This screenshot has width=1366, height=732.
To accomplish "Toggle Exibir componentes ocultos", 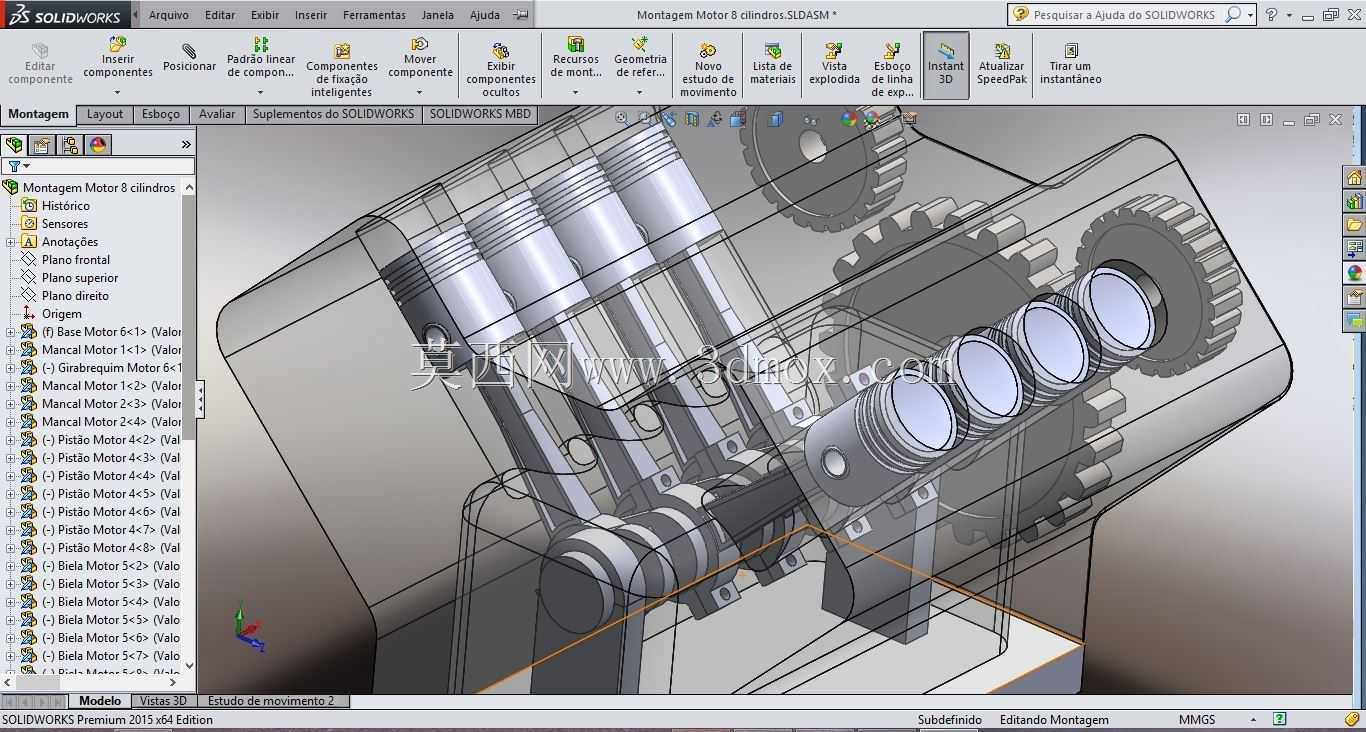I will point(501,70).
